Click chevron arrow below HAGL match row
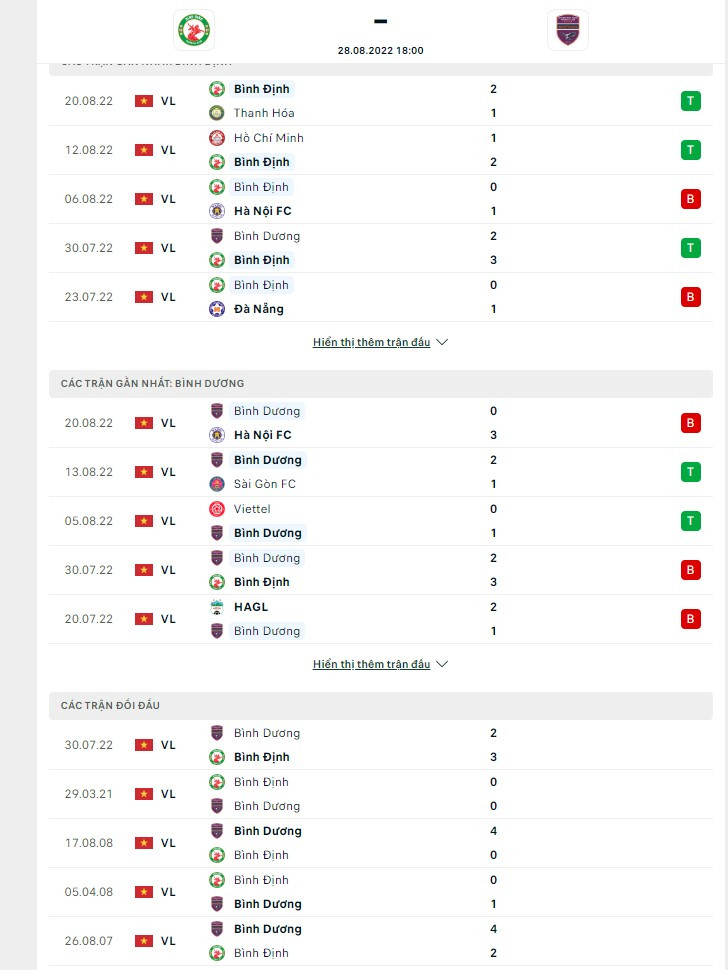The height and width of the screenshot is (970, 728). 443,664
